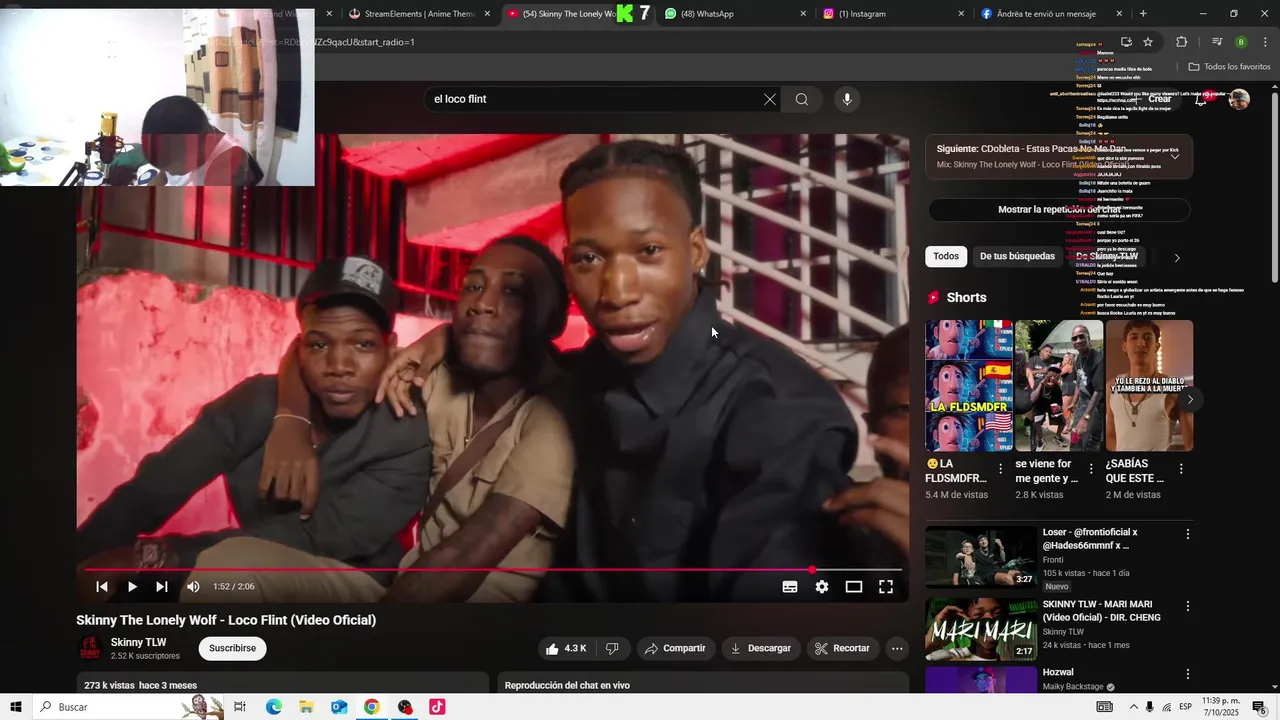Play the paused YouTube video
1280x720 pixels.
[x=132, y=587]
